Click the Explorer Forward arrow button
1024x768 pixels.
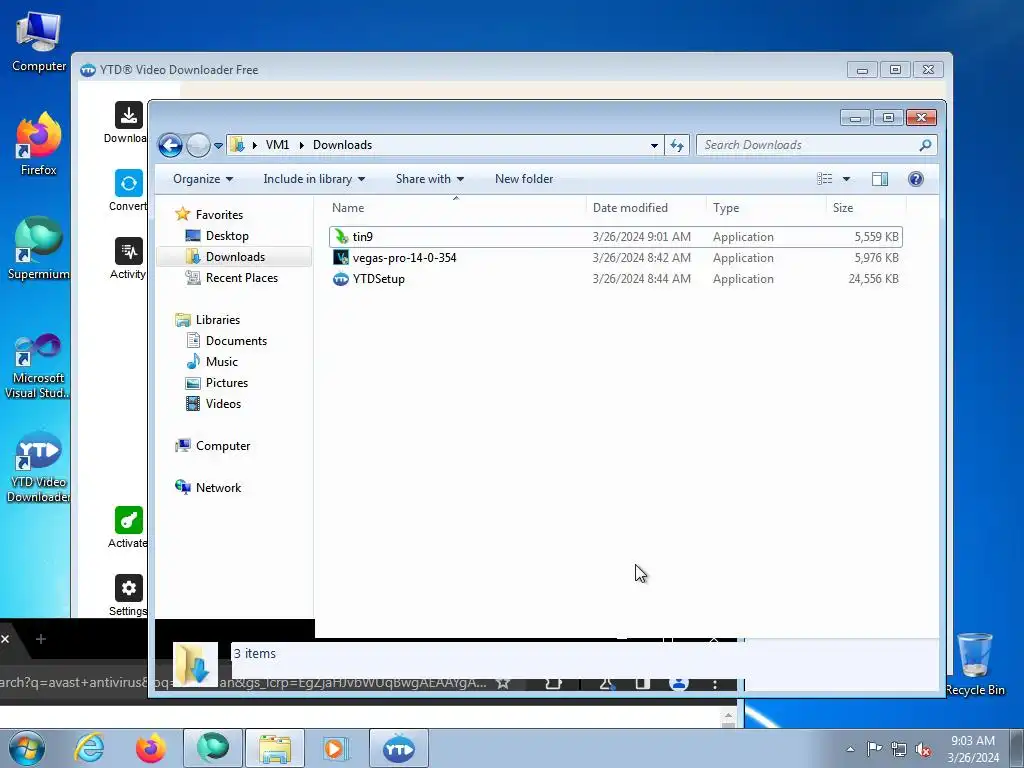tap(198, 145)
